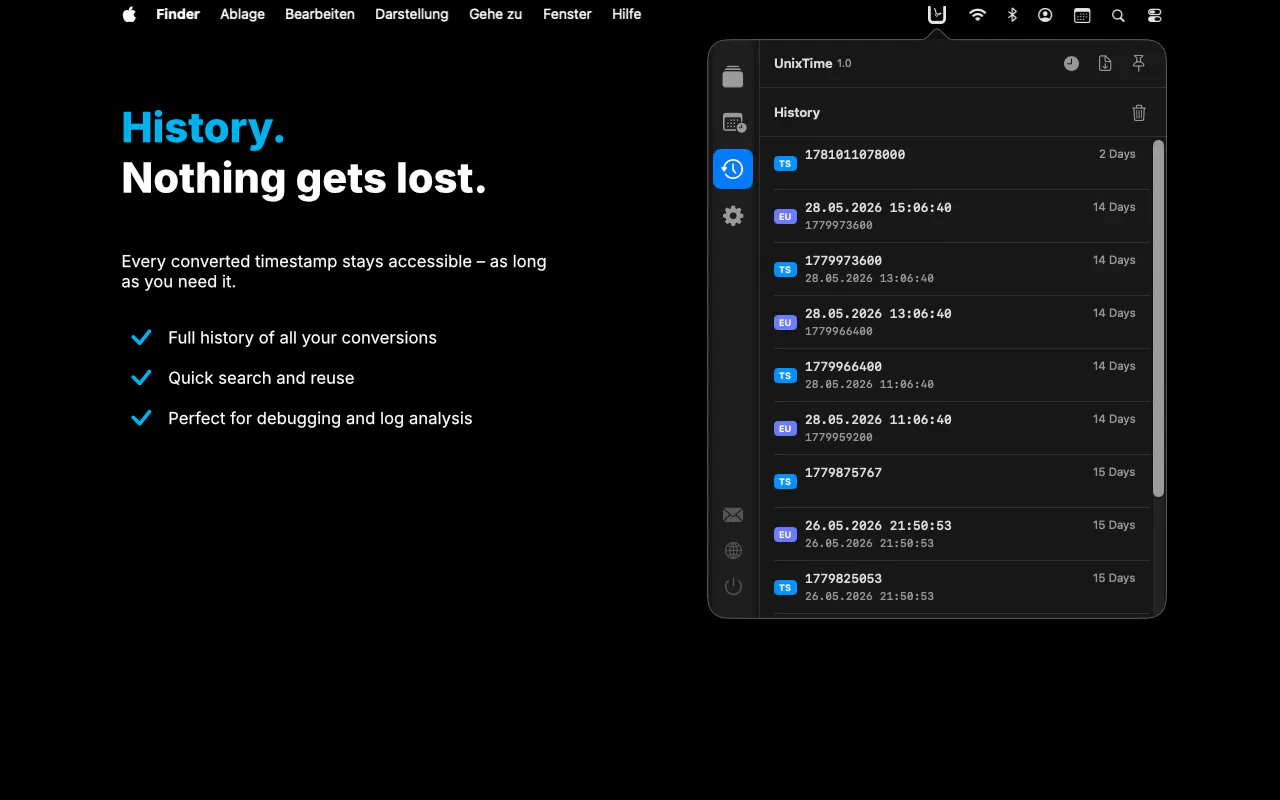Open the Fenster menu
The image size is (1280, 800).
click(x=567, y=14)
